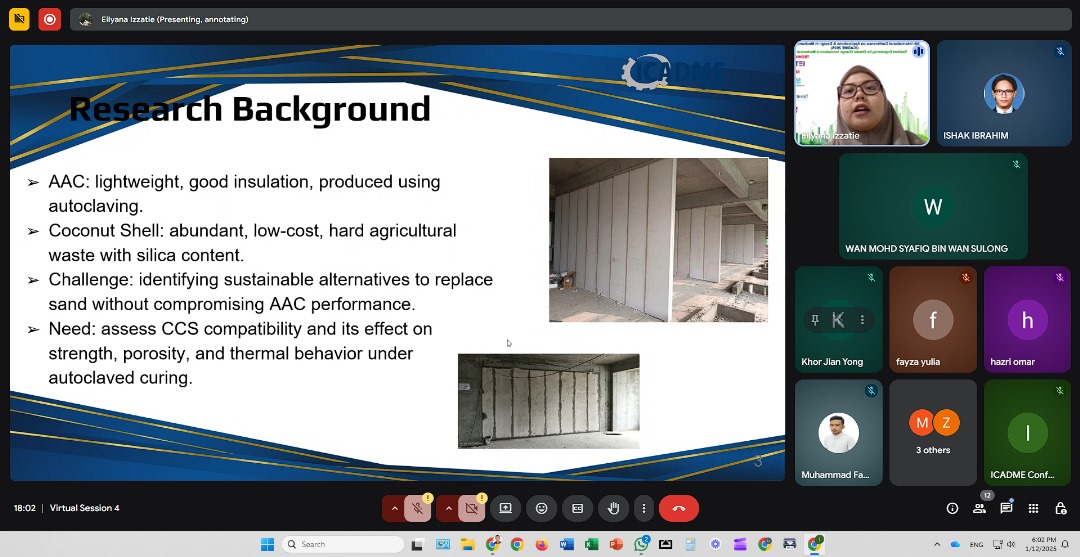Show hidden icons in system tray
The image size is (1080, 557).
click(936, 544)
